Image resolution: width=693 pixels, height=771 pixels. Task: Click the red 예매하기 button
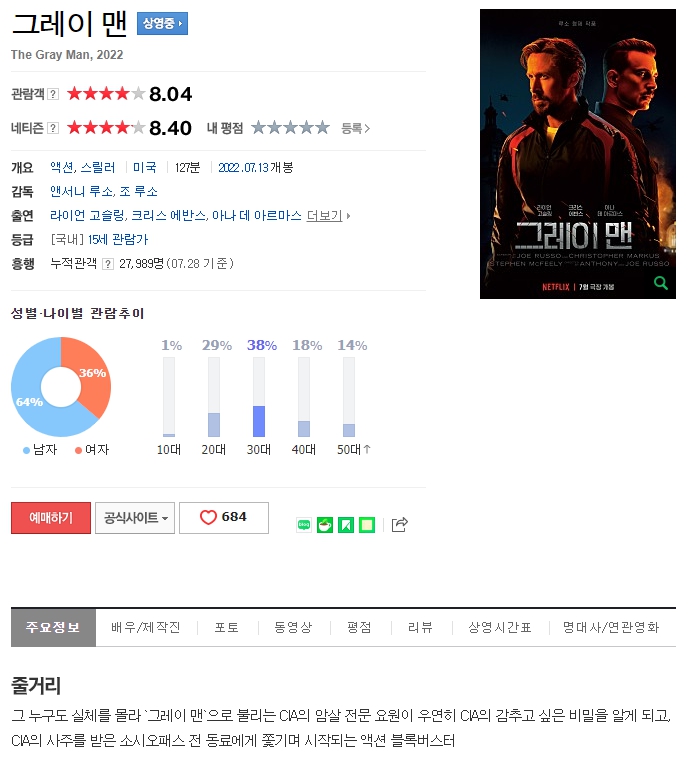[51, 518]
